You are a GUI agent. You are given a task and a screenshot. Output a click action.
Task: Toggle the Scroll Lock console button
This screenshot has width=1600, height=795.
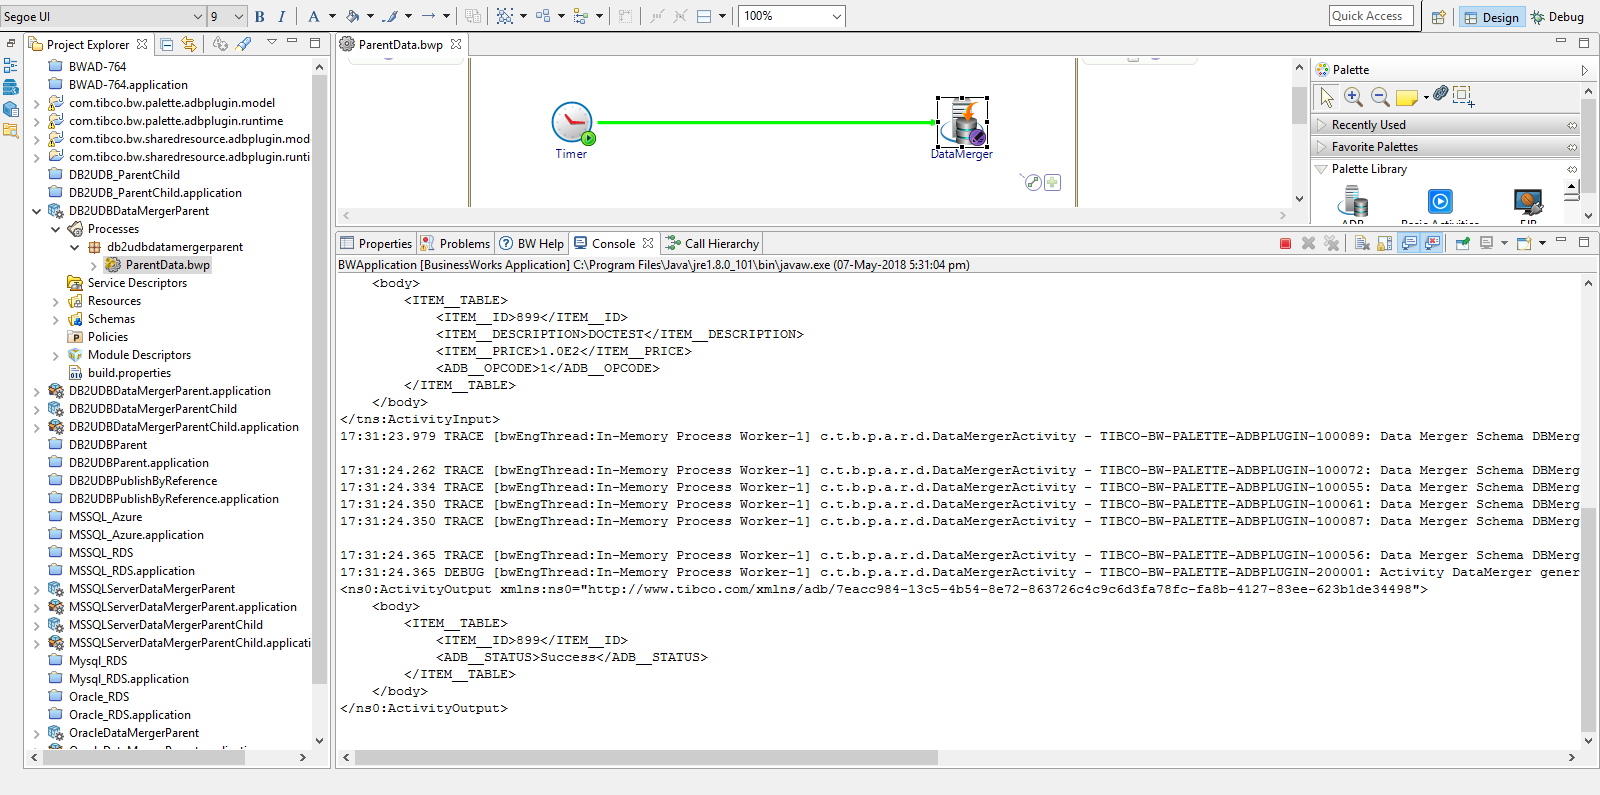coord(1385,243)
